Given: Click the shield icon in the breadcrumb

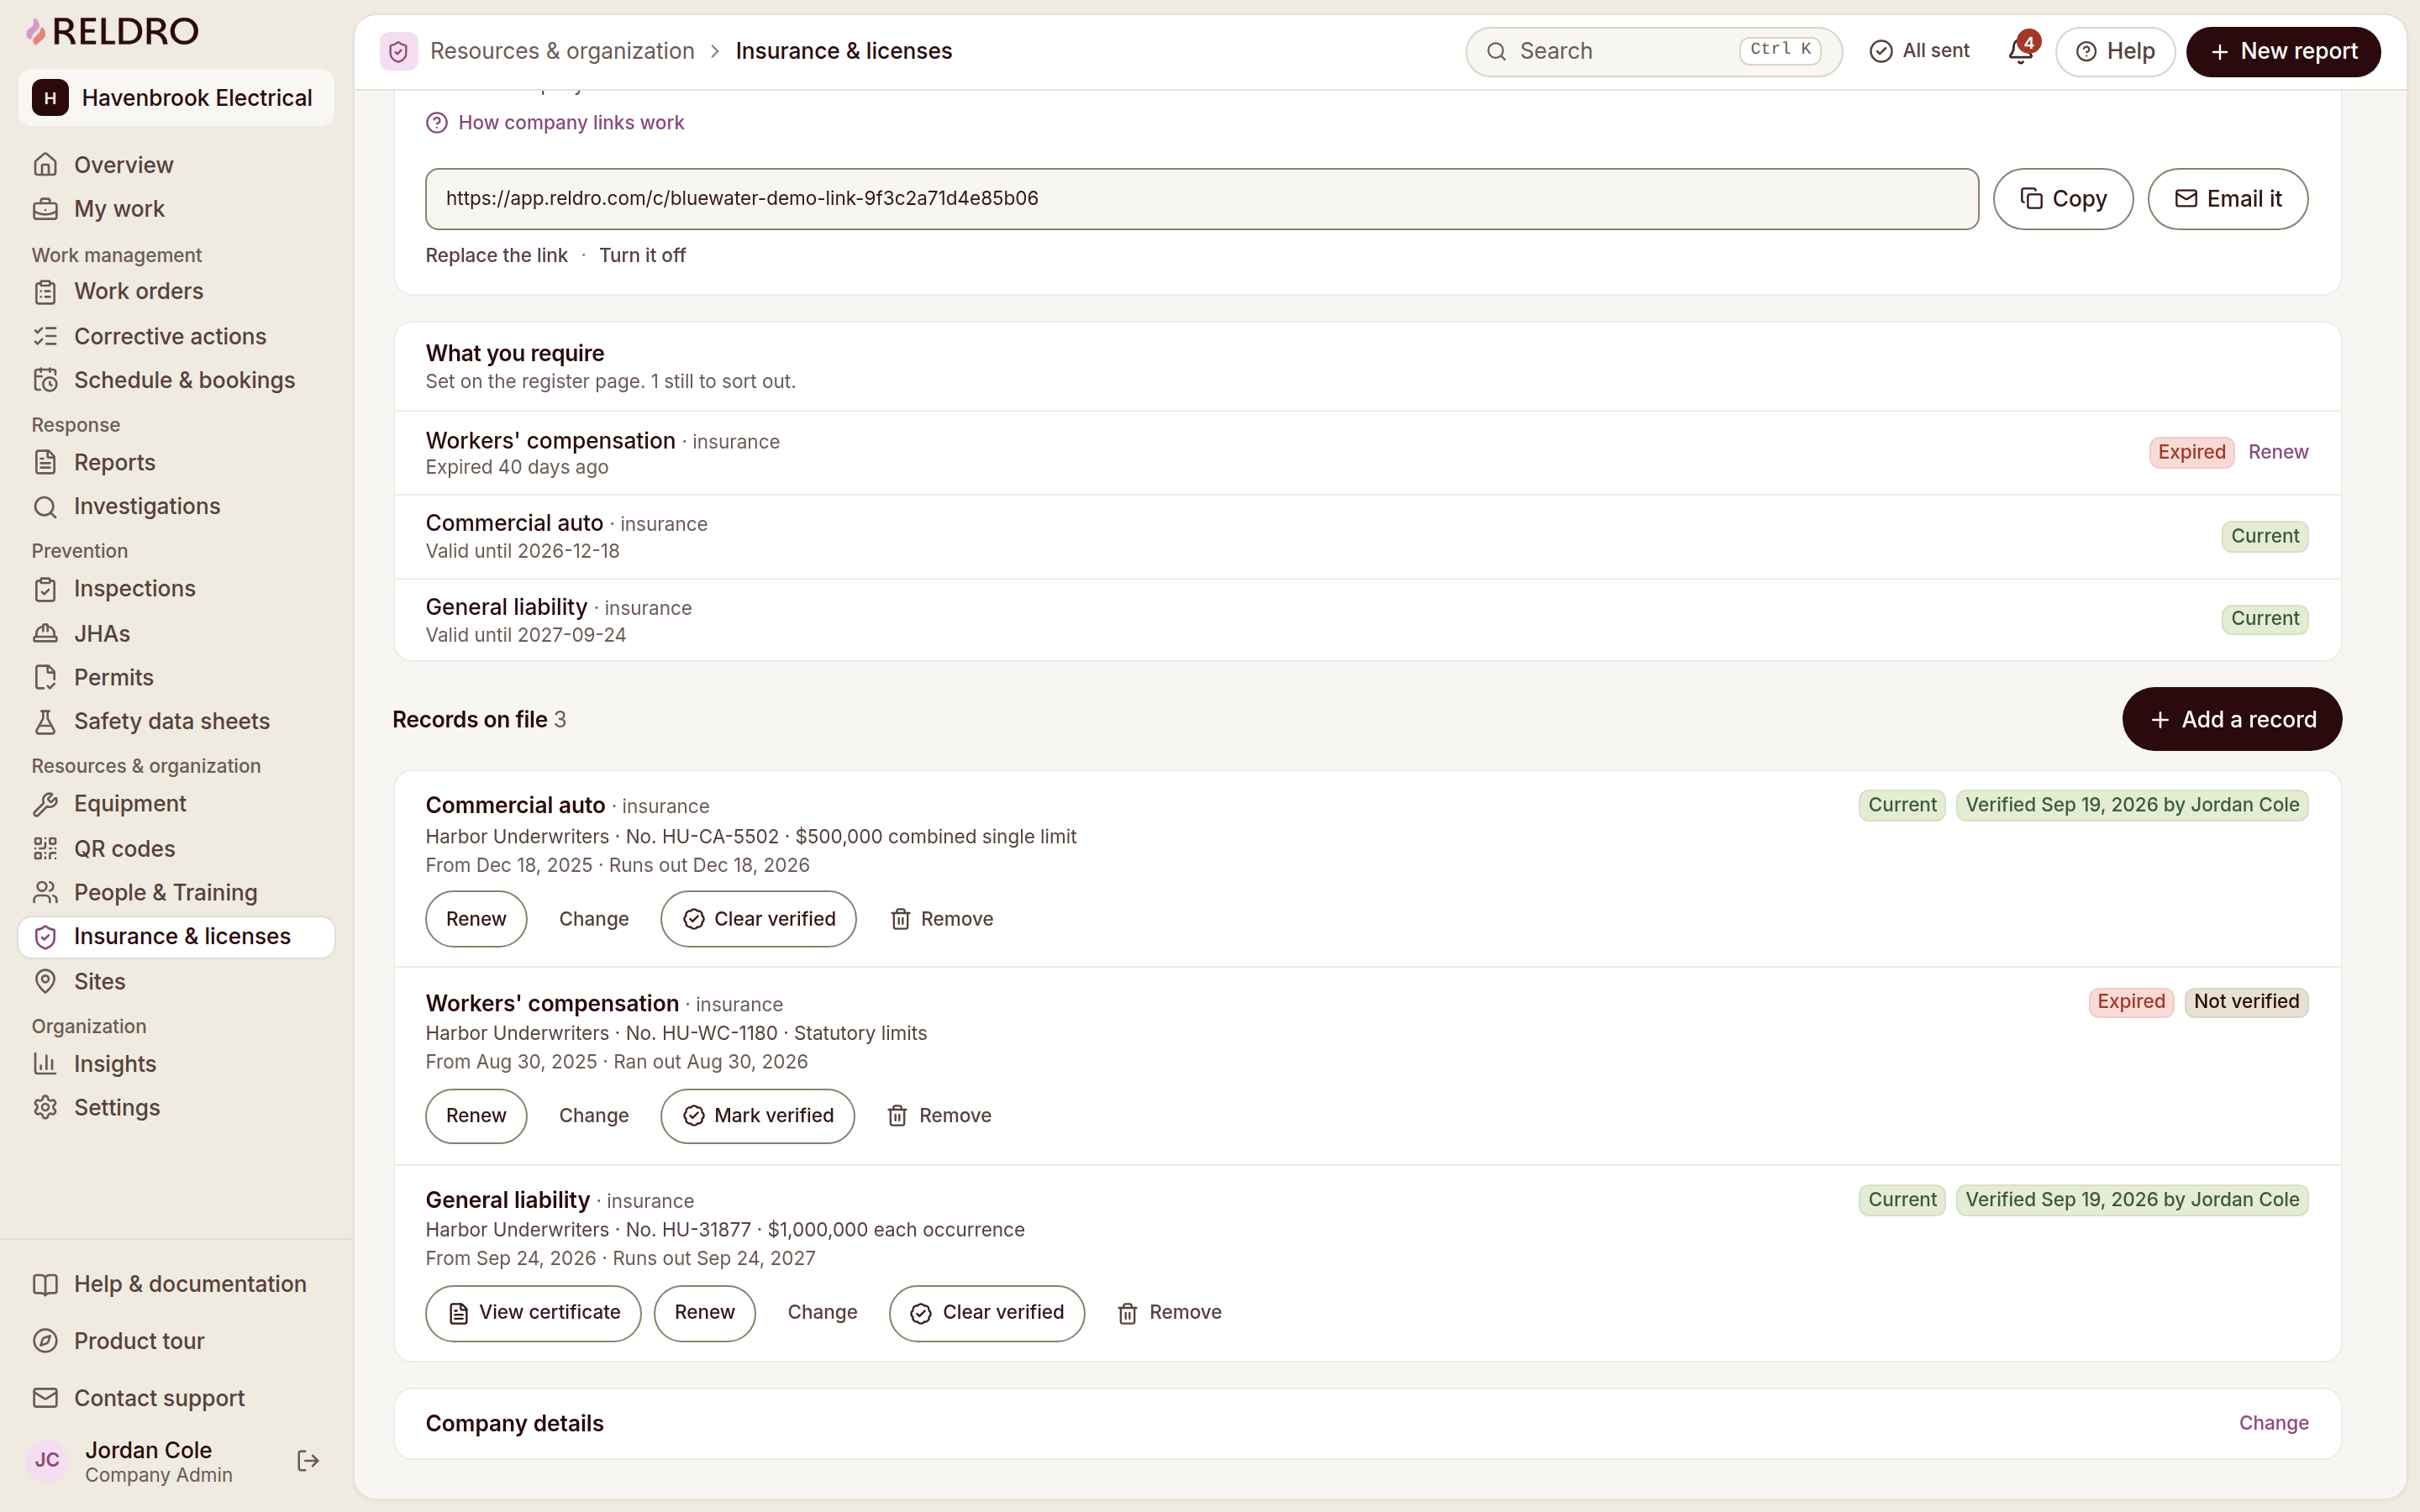Looking at the screenshot, I should point(398,51).
